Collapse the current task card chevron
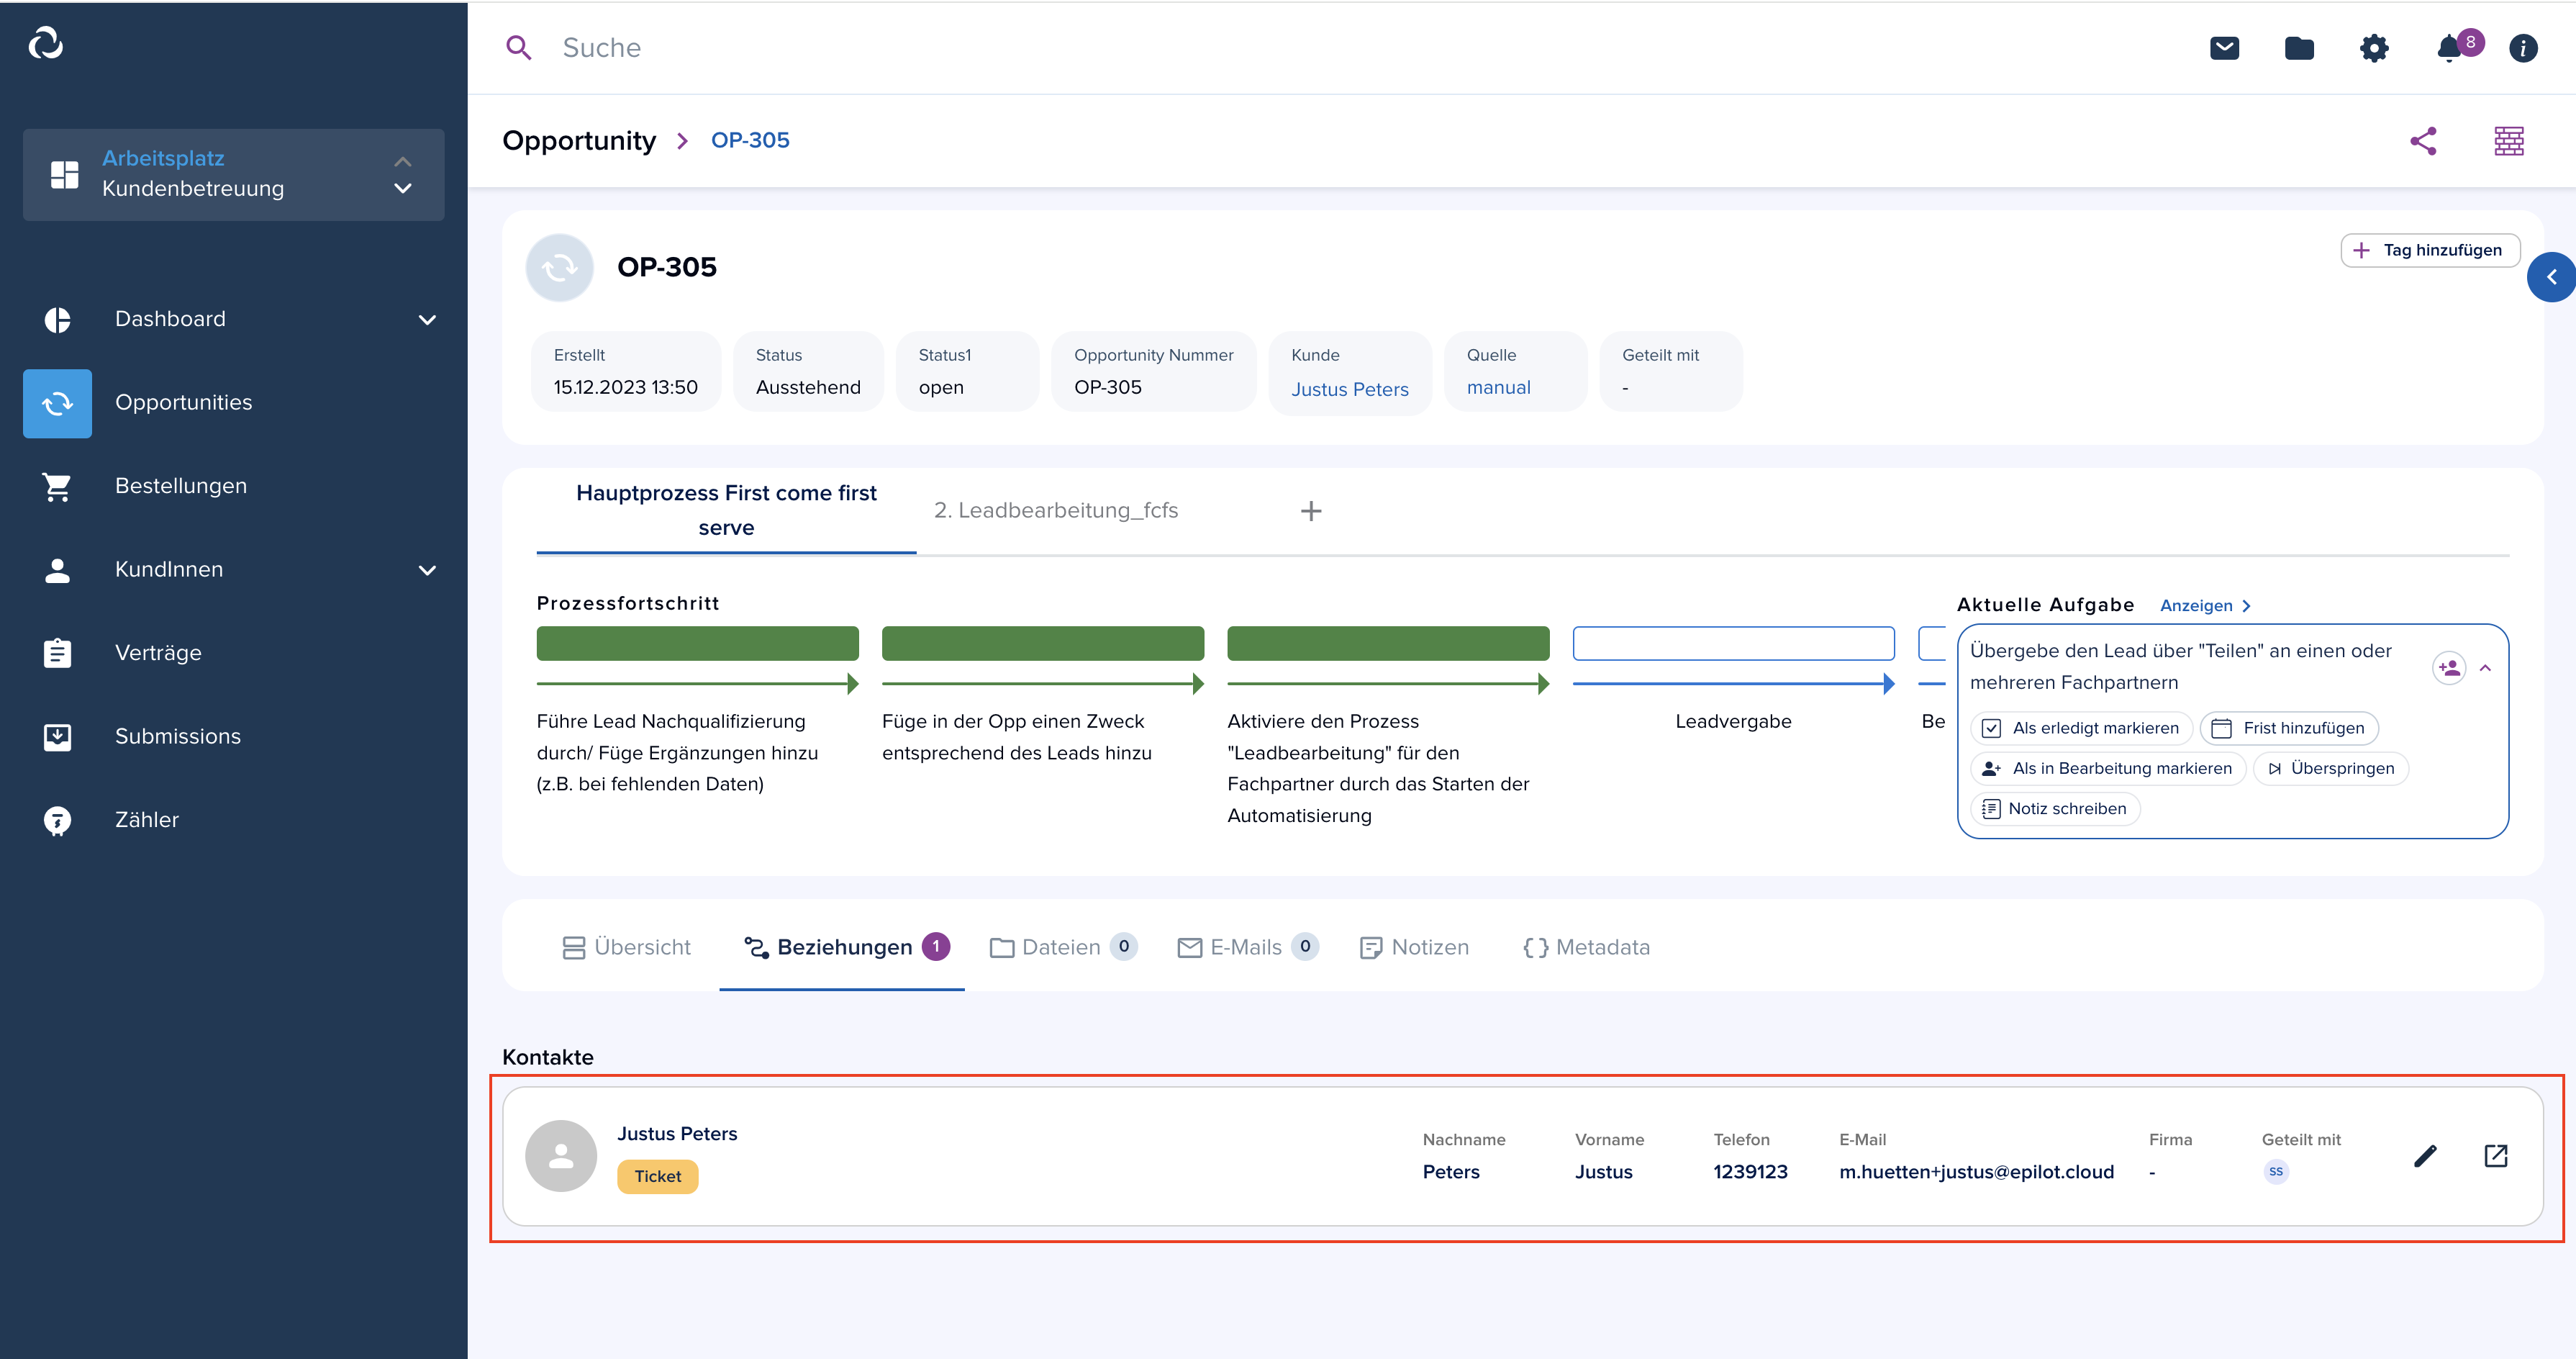Viewport: 2576px width, 1359px height. (x=2485, y=667)
